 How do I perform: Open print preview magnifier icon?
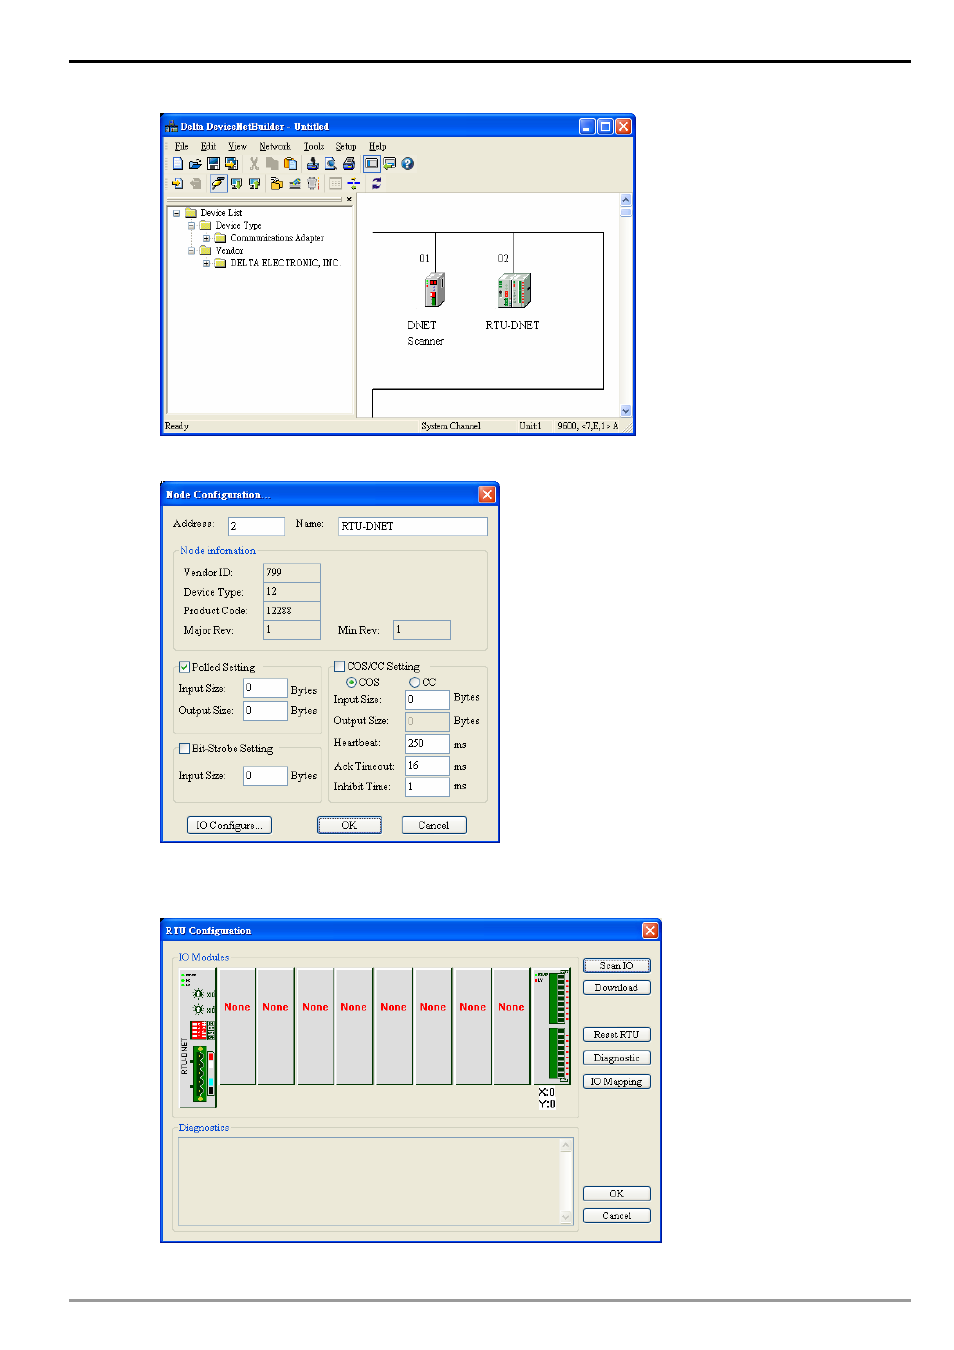[x=331, y=164]
